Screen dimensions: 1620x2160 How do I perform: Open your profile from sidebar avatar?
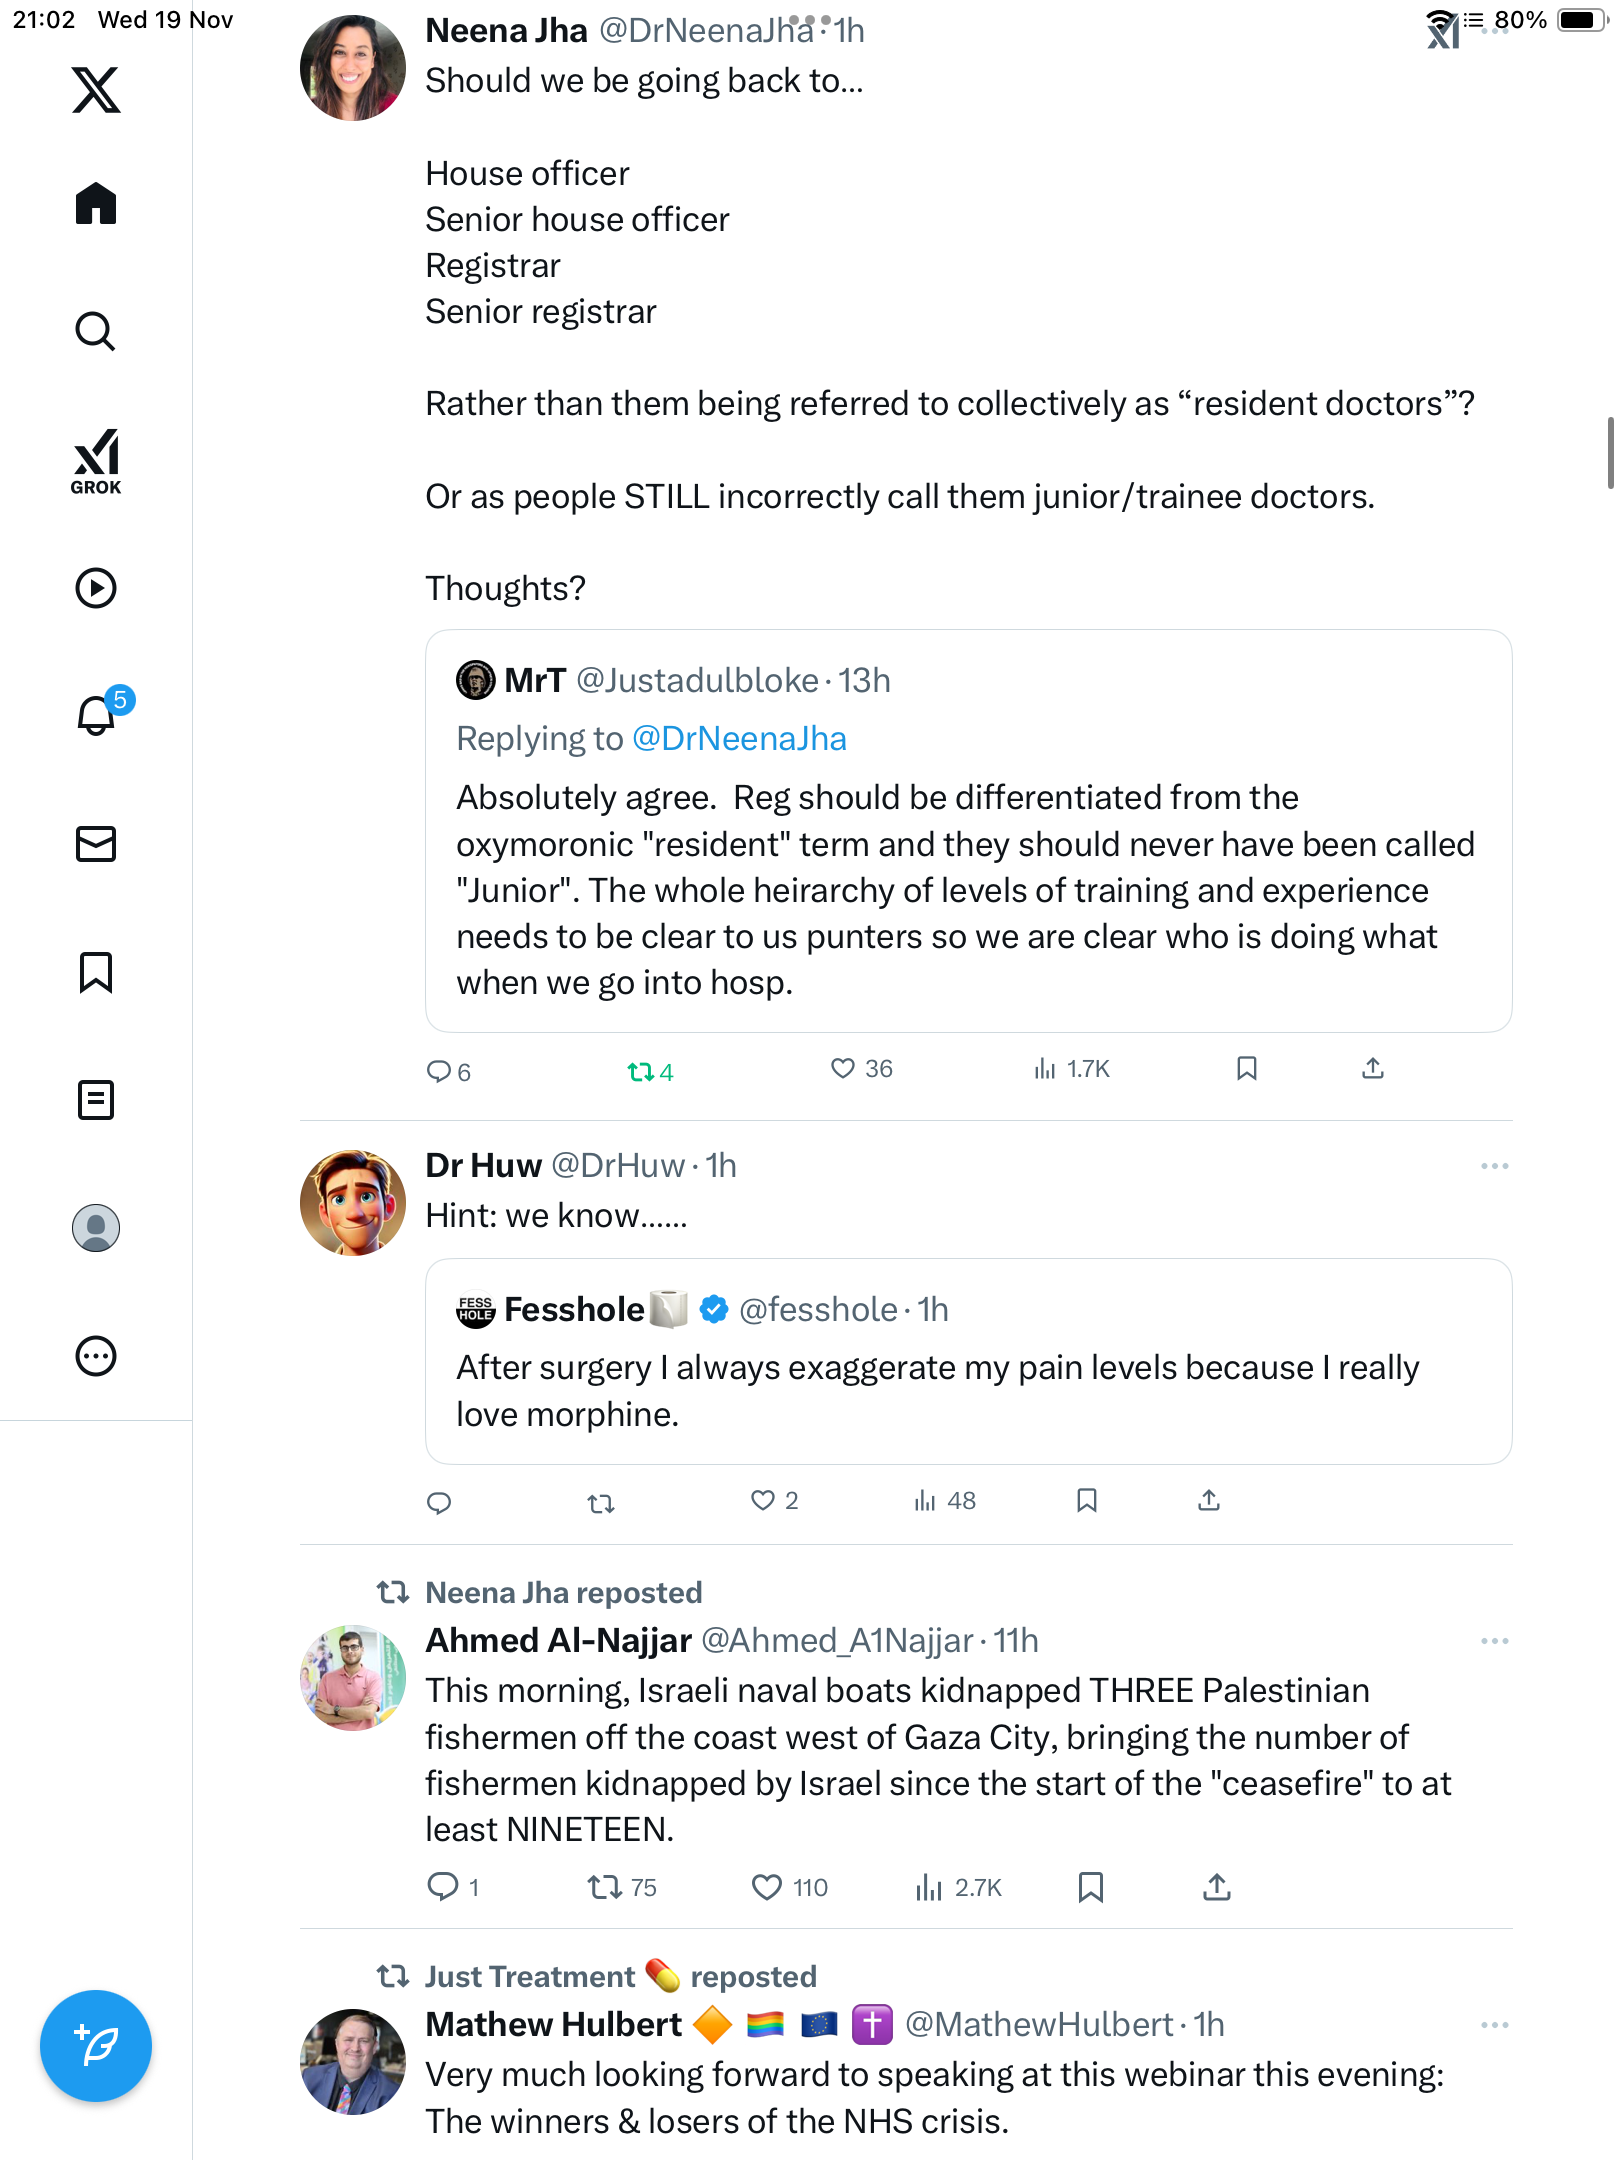96,1228
